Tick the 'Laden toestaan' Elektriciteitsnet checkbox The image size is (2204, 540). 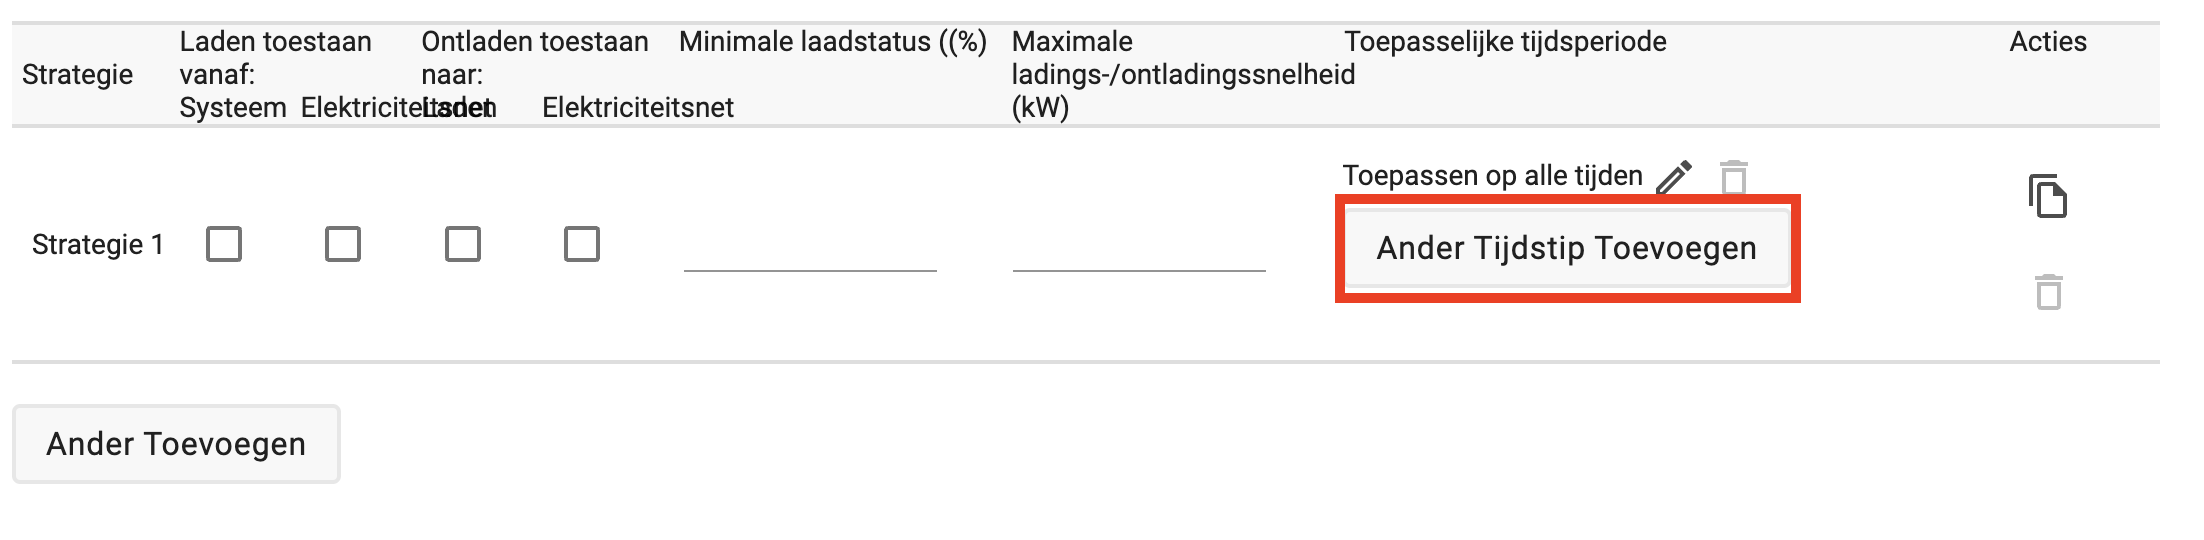(x=343, y=244)
